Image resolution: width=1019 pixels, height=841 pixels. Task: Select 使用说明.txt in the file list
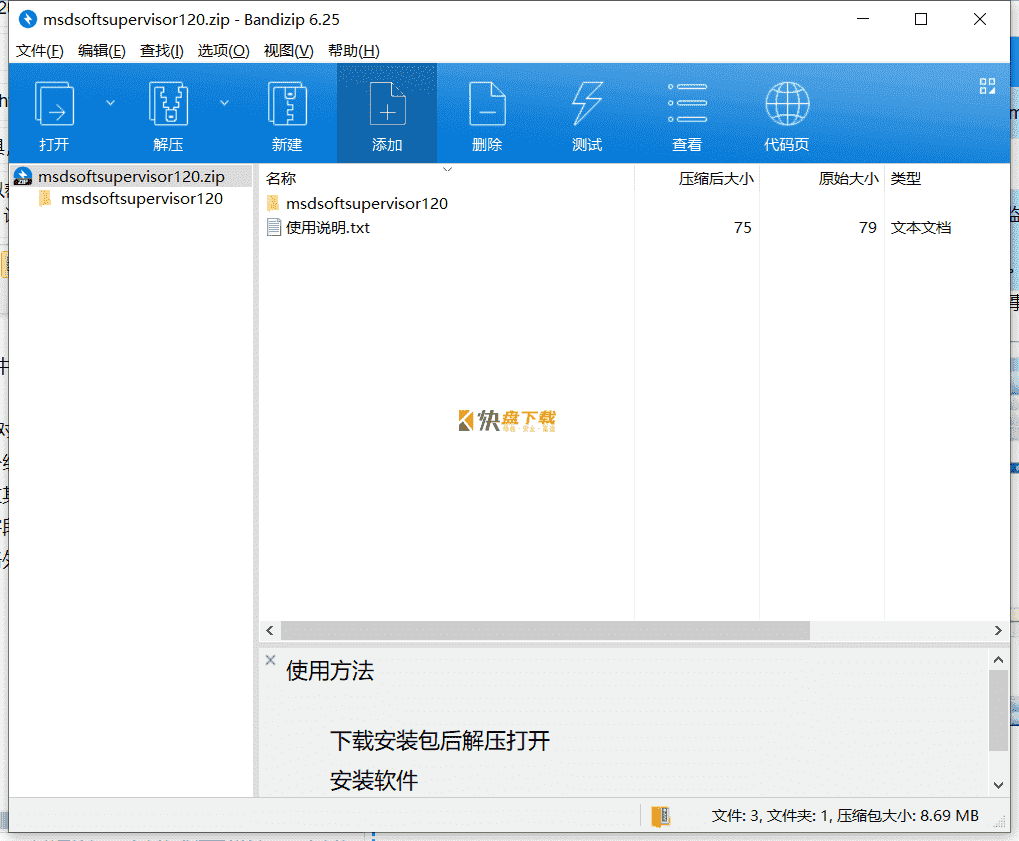click(328, 227)
